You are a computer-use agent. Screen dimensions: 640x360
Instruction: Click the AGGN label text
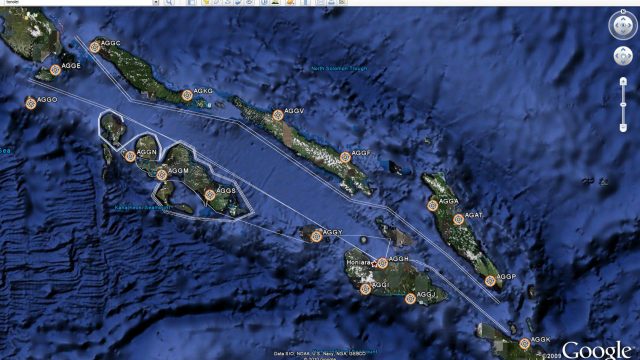coord(147,152)
